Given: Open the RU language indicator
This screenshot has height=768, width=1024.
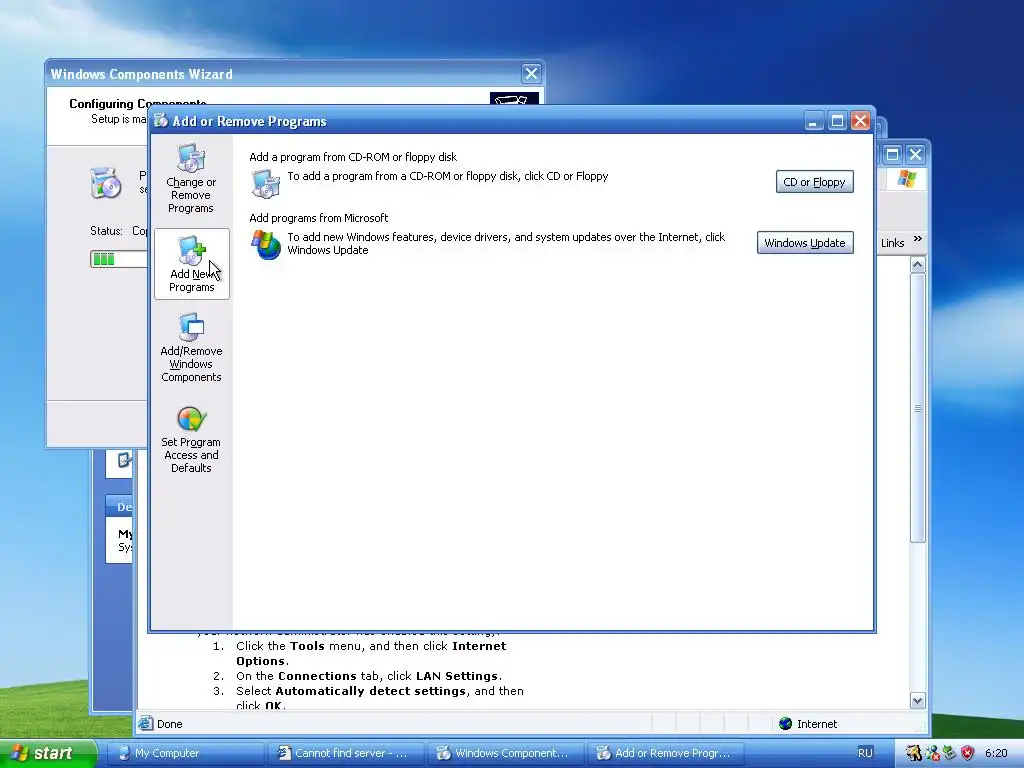Looking at the screenshot, I should pyautogui.click(x=865, y=753).
